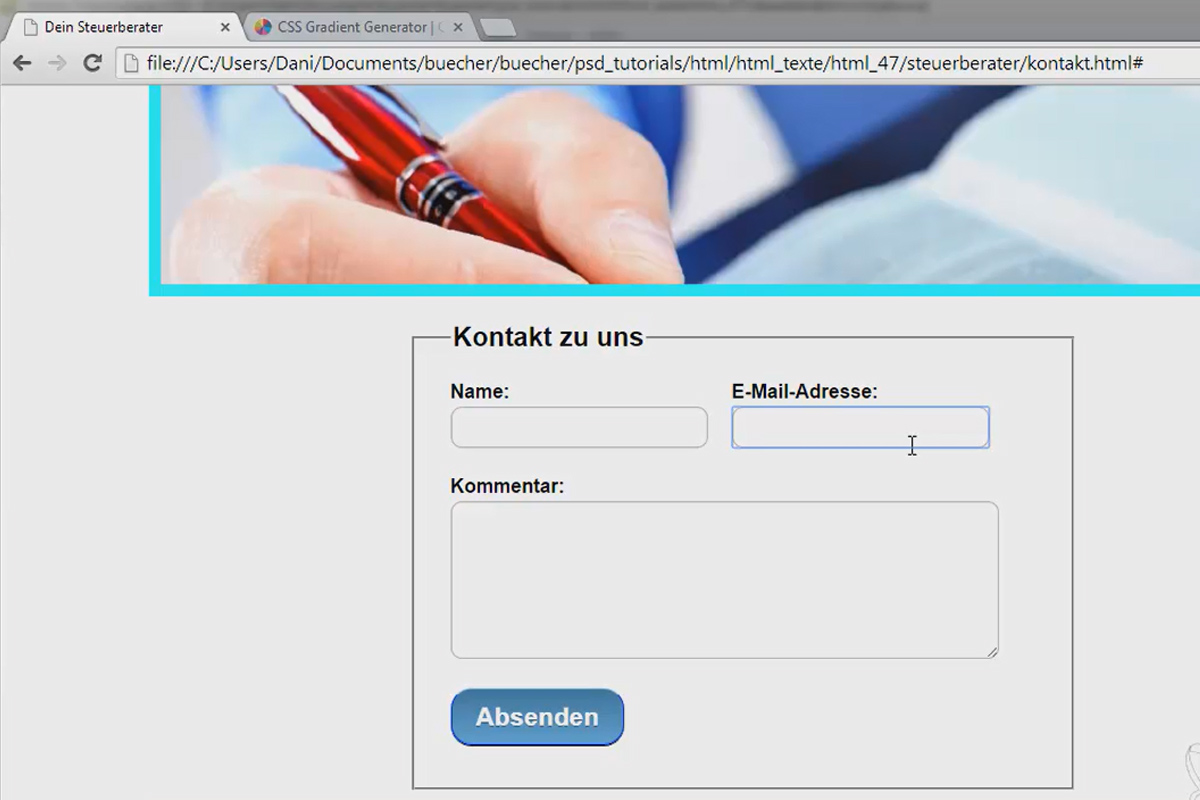
Task: Click the page file icon in address bar
Action: coord(131,64)
